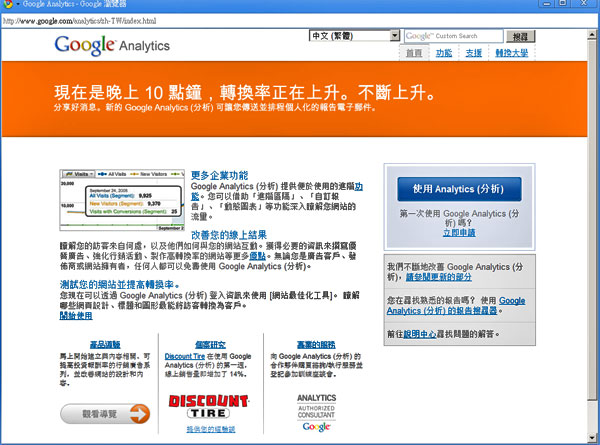Viewport: 600px width, 445px height.
Task: Click the visits chart thumbnail image
Action: 122,200
